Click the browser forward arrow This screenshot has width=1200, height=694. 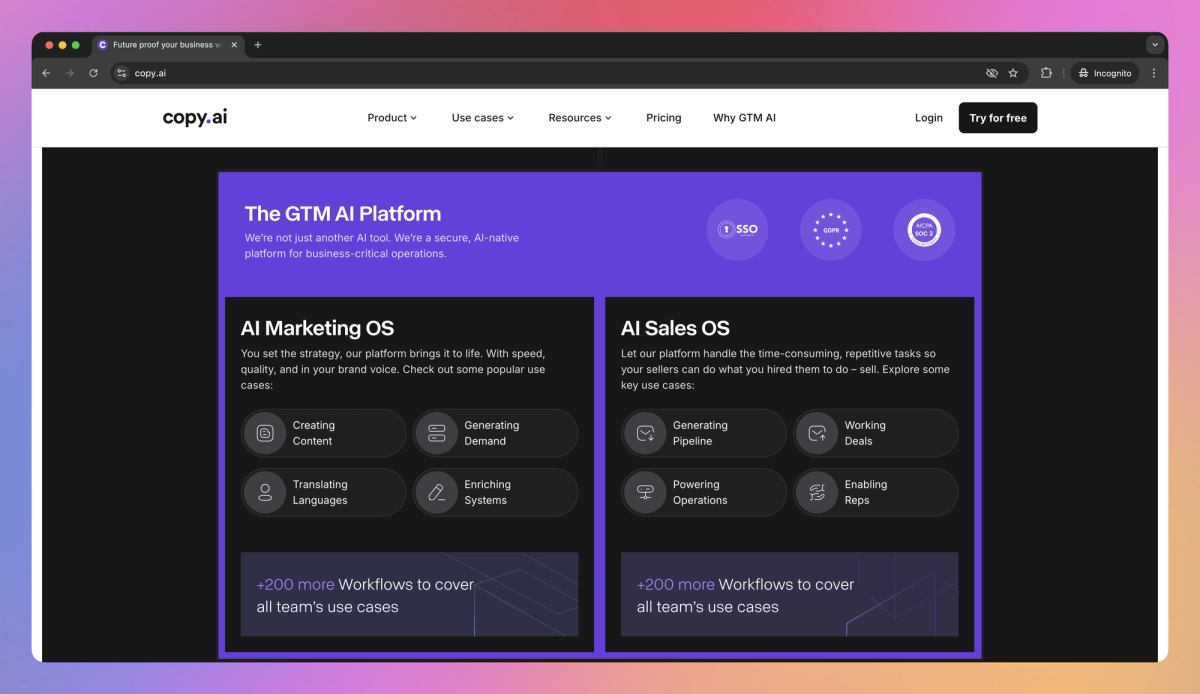point(69,73)
